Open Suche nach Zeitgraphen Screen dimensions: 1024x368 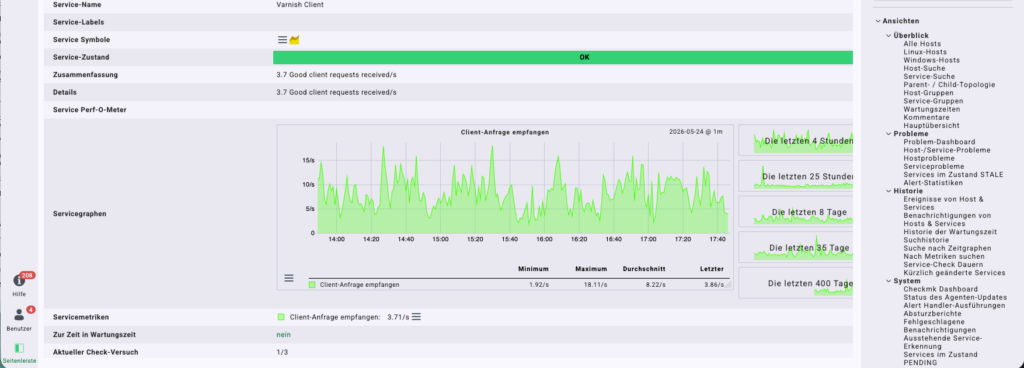pyautogui.click(x=947, y=248)
